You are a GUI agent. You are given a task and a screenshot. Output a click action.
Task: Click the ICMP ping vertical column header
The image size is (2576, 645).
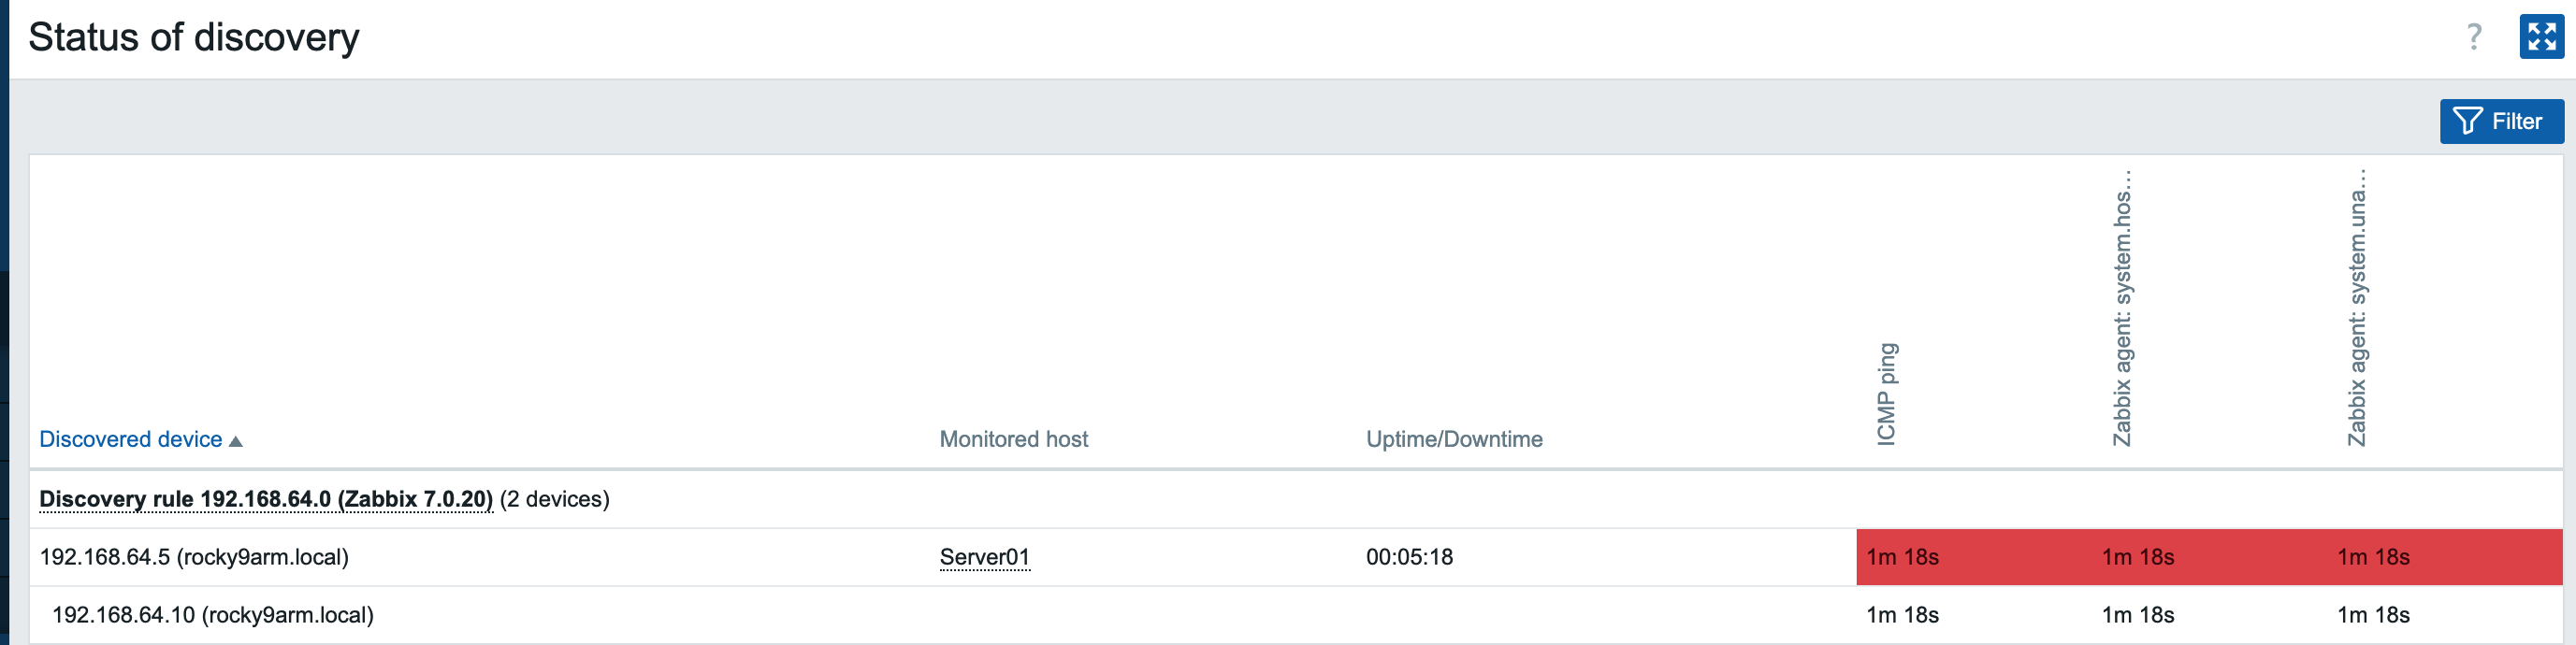point(1886,394)
